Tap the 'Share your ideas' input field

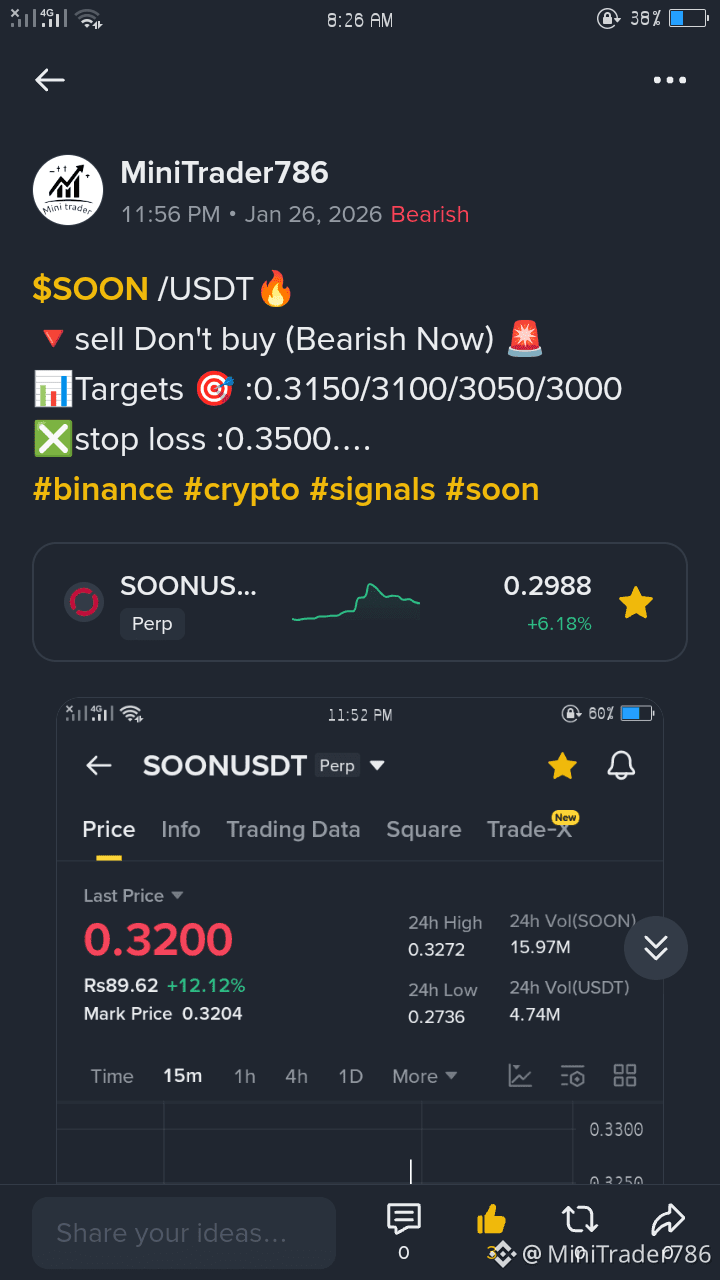click(184, 1232)
